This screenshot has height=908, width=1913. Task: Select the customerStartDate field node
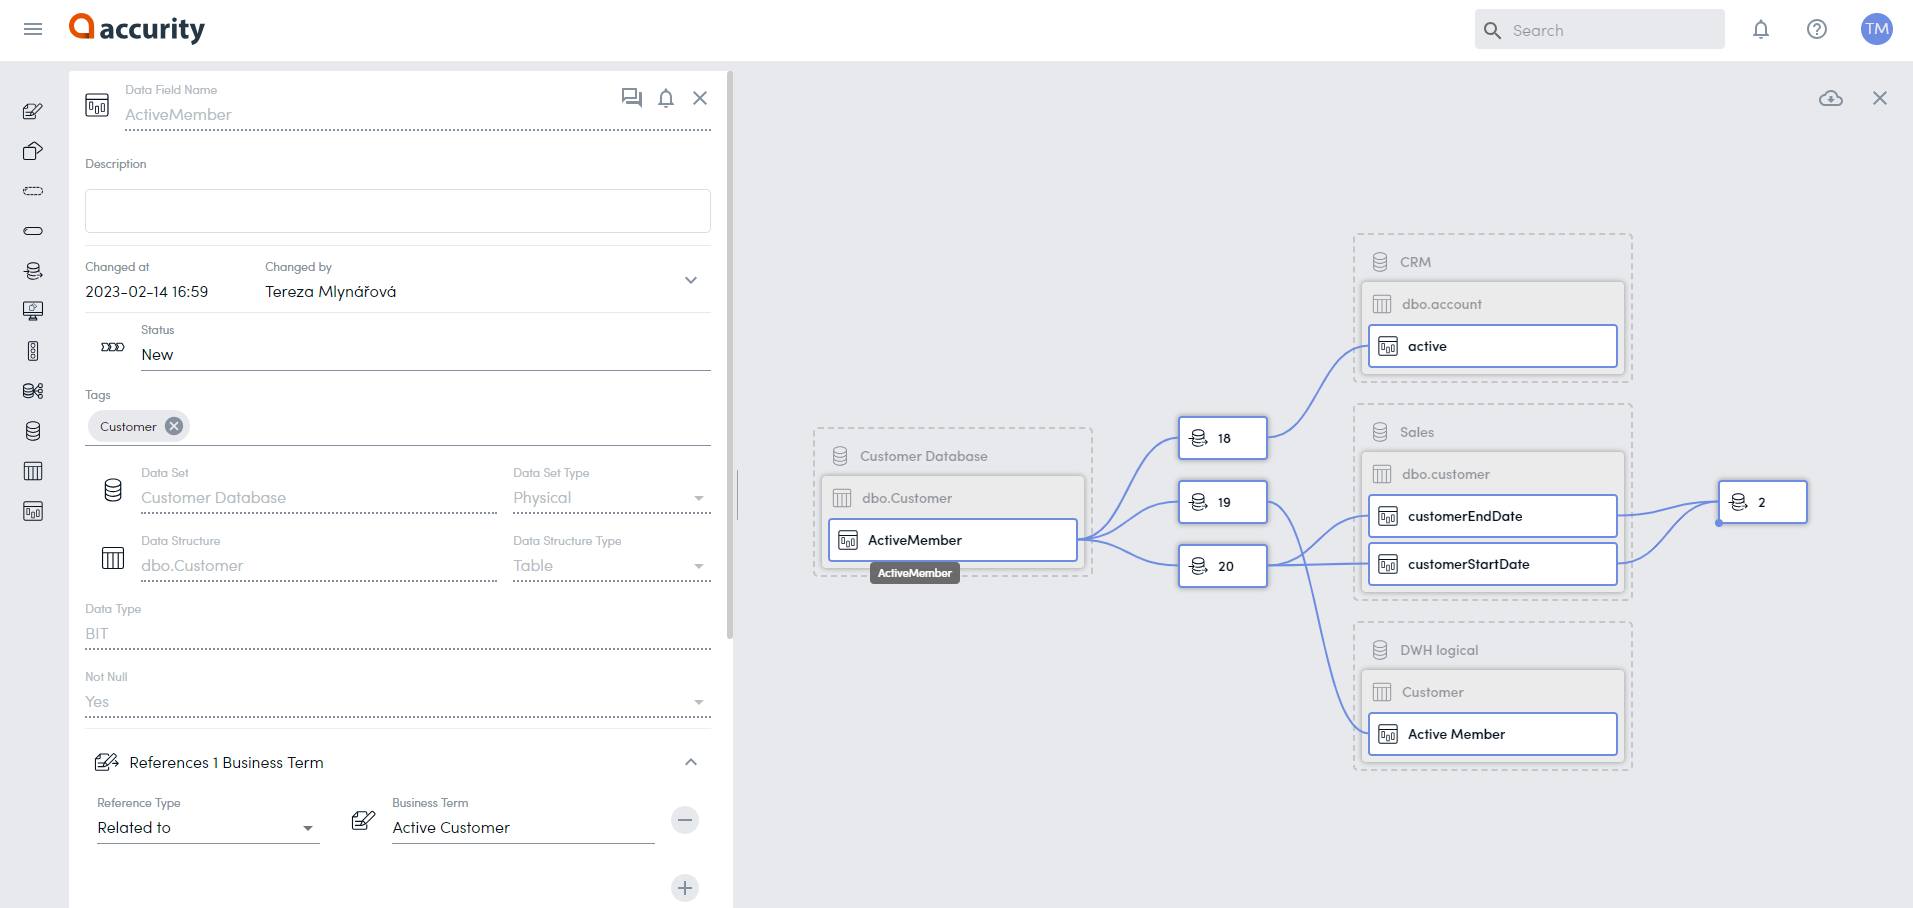pos(1493,564)
